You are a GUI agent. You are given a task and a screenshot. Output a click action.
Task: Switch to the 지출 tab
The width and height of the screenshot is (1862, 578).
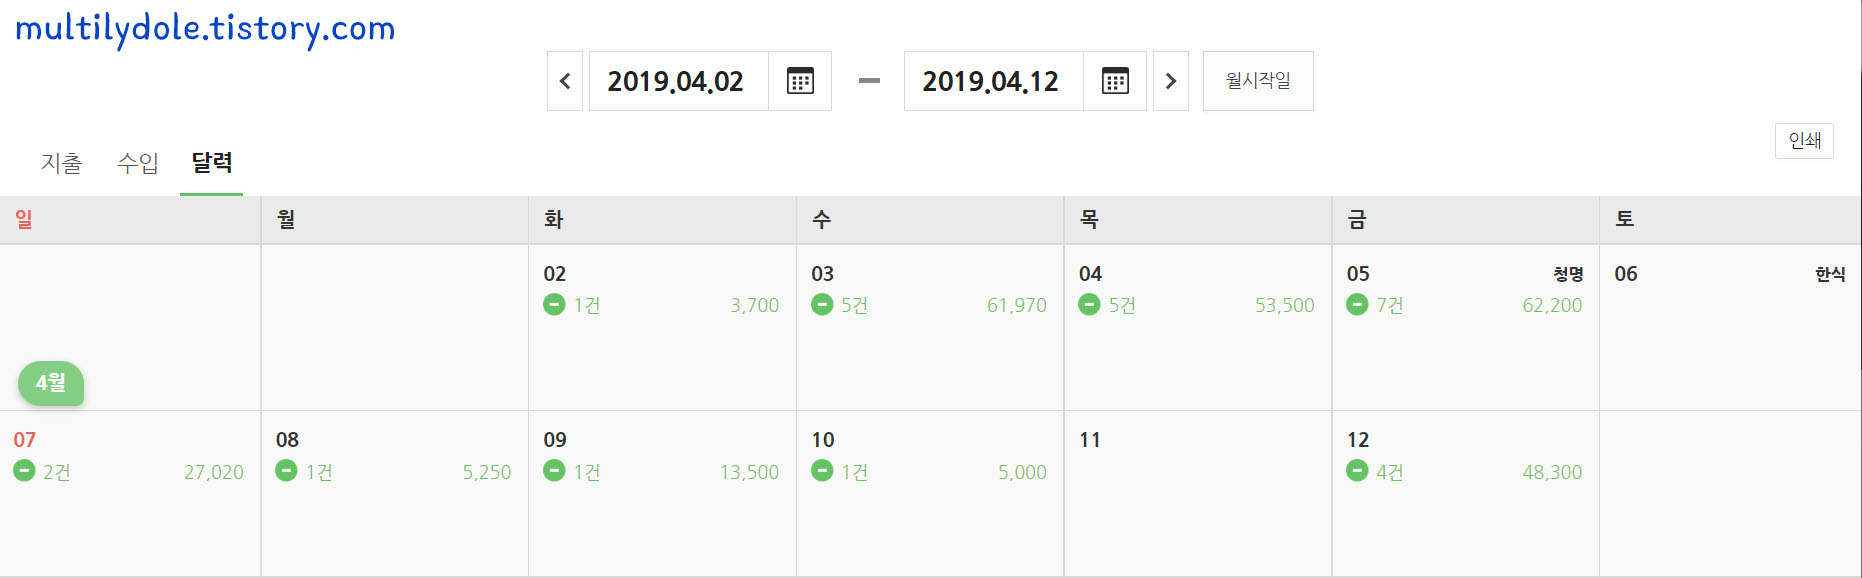click(61, 163)
